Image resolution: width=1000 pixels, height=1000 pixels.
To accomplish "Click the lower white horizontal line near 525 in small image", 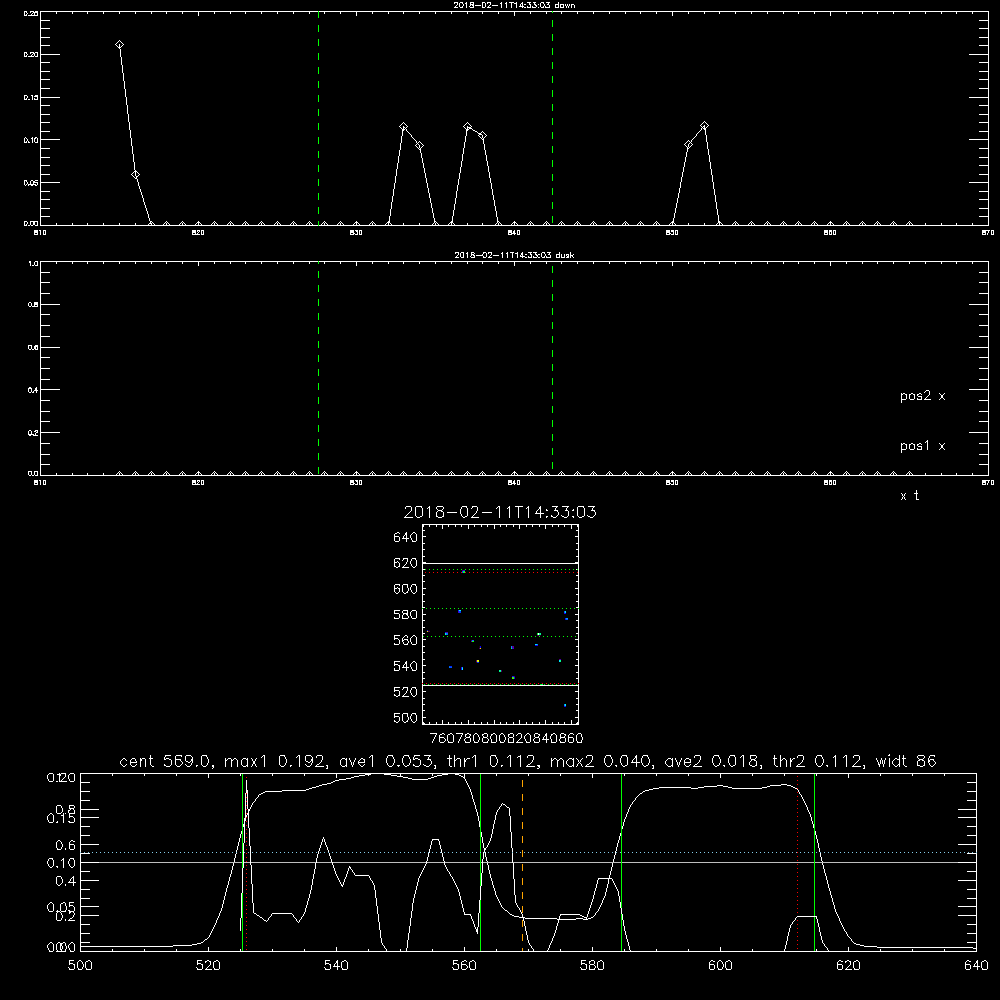I will coord(500,685).
